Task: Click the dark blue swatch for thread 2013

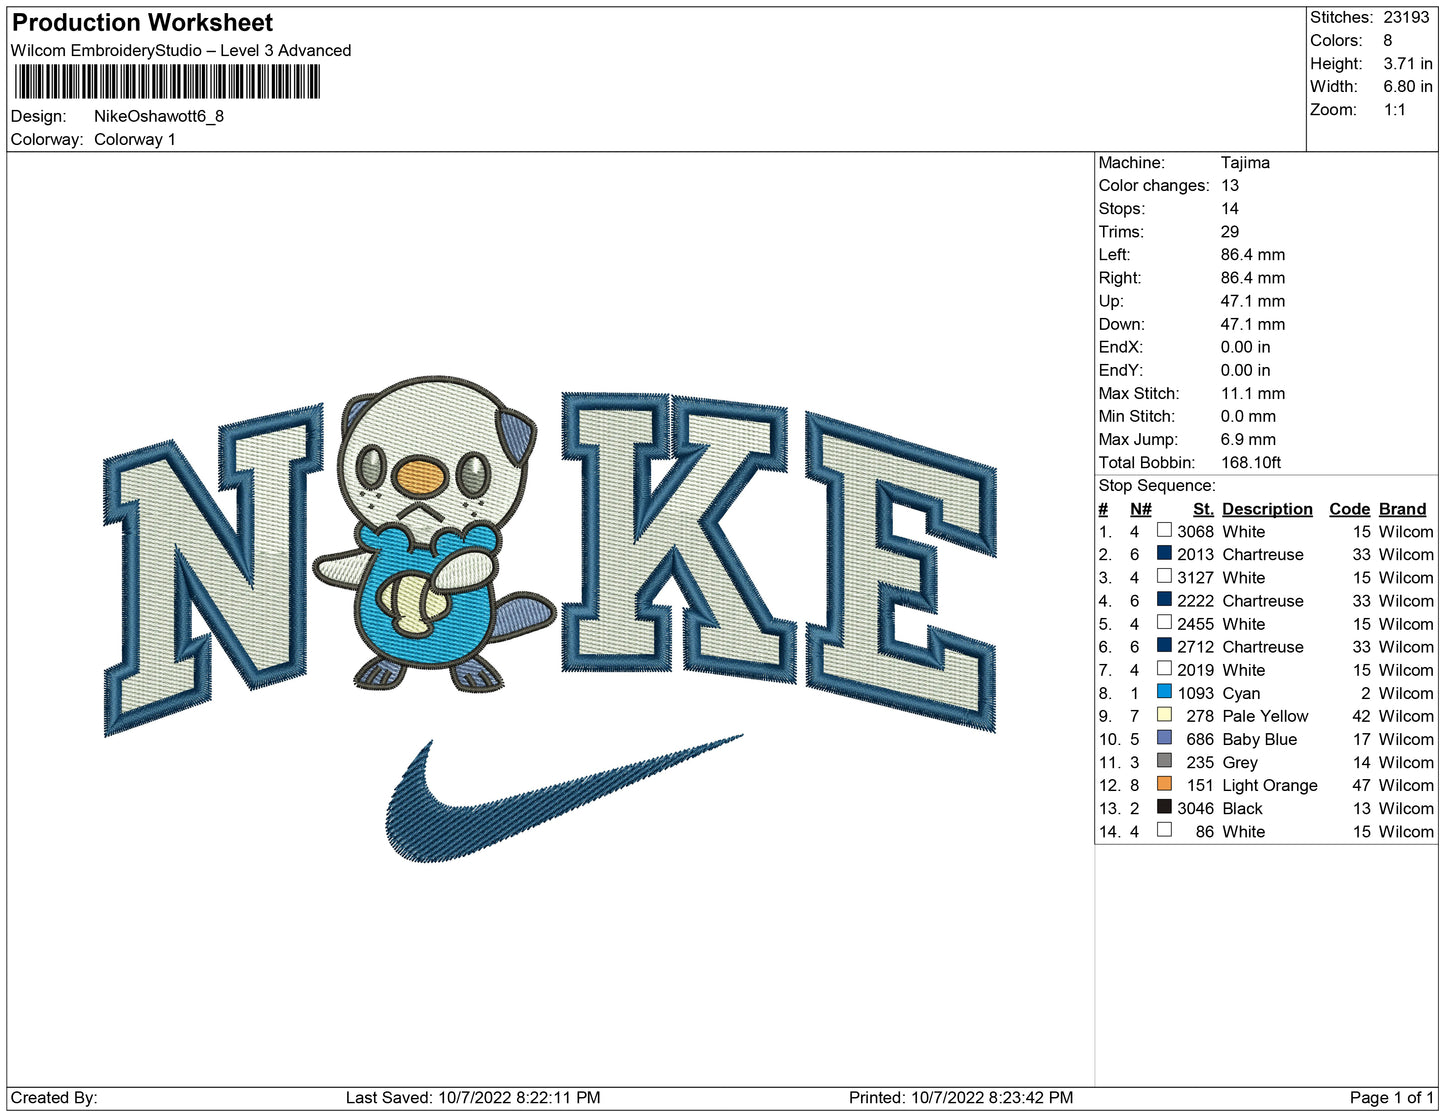Action: click(1164, 553)
